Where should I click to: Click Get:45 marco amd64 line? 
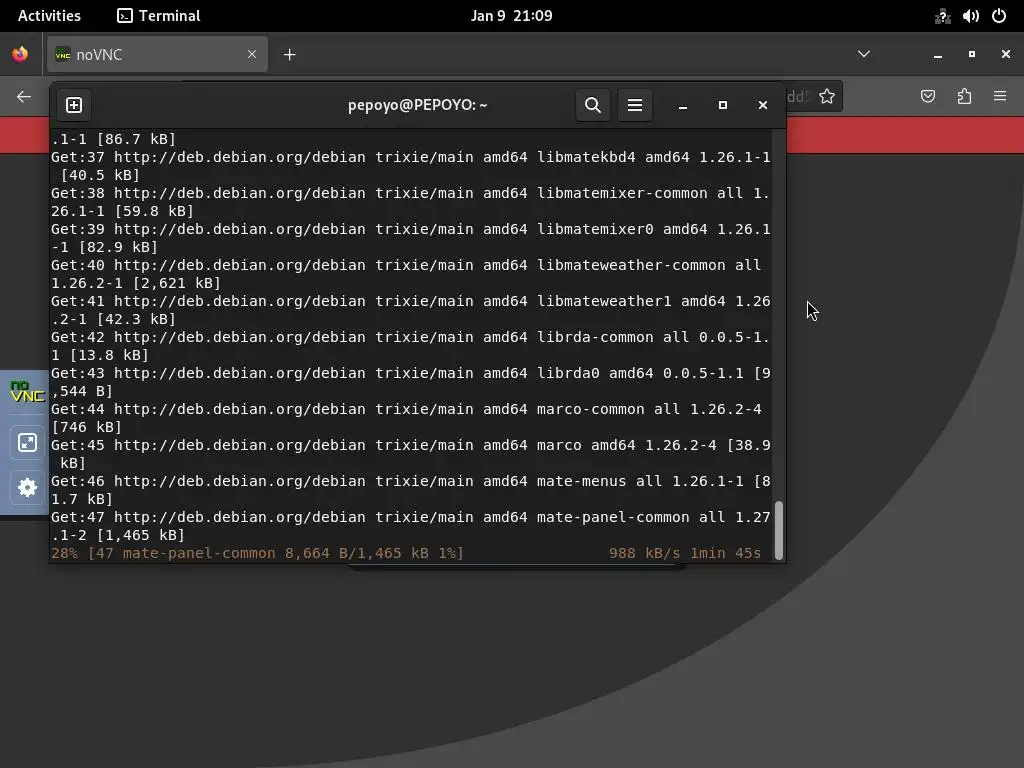tap(411, 454)
